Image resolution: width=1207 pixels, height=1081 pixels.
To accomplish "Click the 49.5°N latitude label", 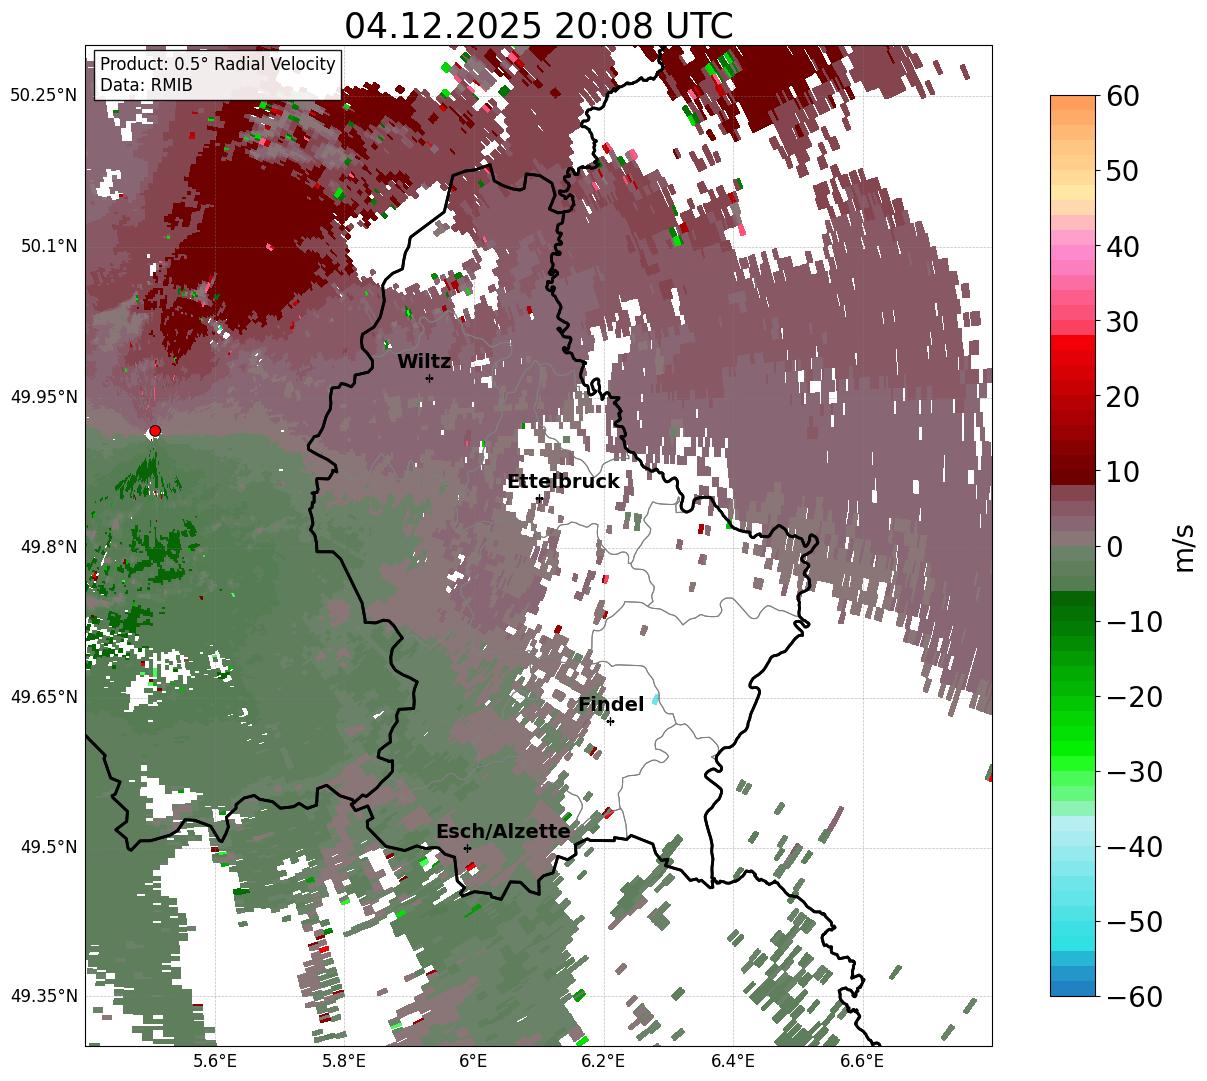I will tap(48, 847).
